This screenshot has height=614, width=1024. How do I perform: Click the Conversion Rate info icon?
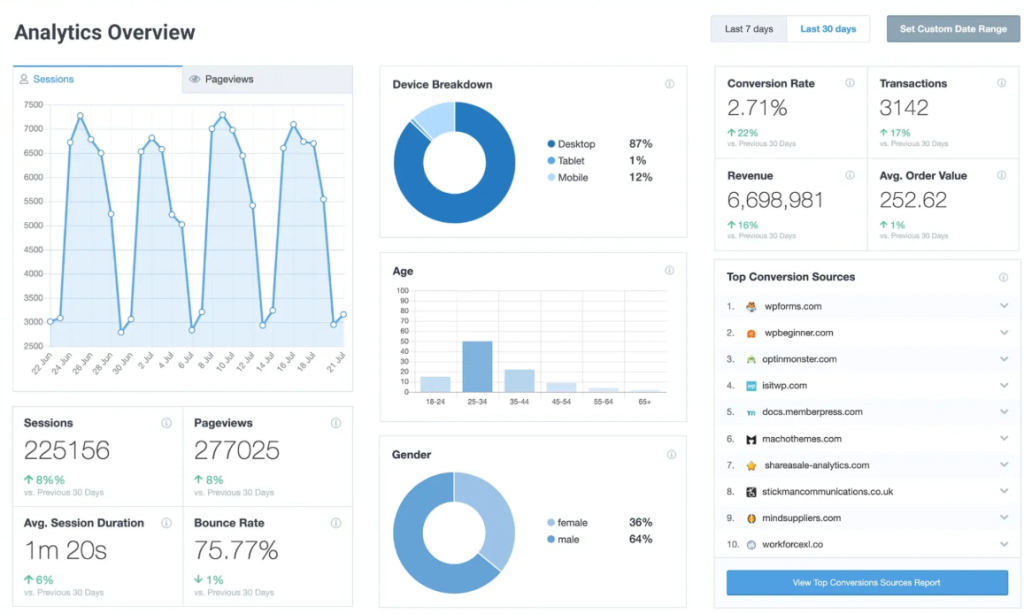(850, 84)
